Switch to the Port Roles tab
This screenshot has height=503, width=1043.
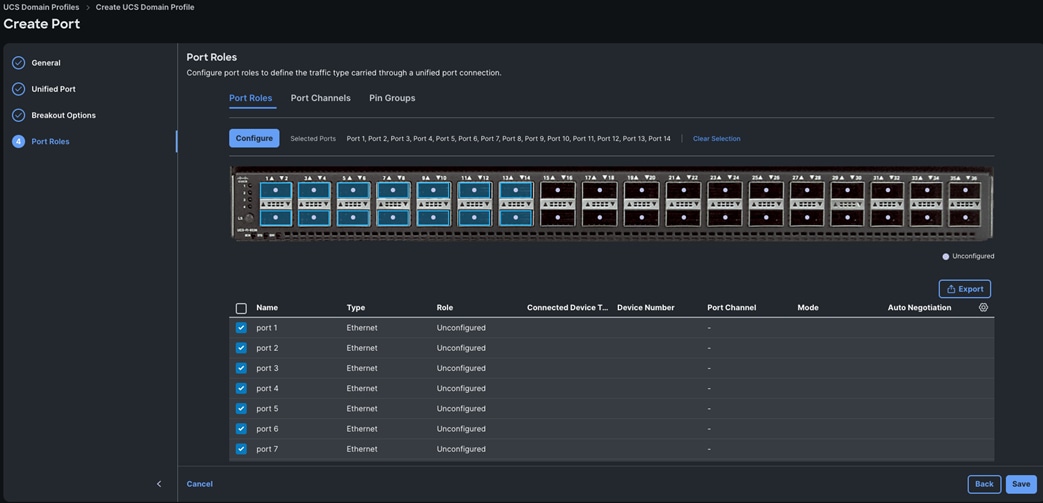coord(251,98)
